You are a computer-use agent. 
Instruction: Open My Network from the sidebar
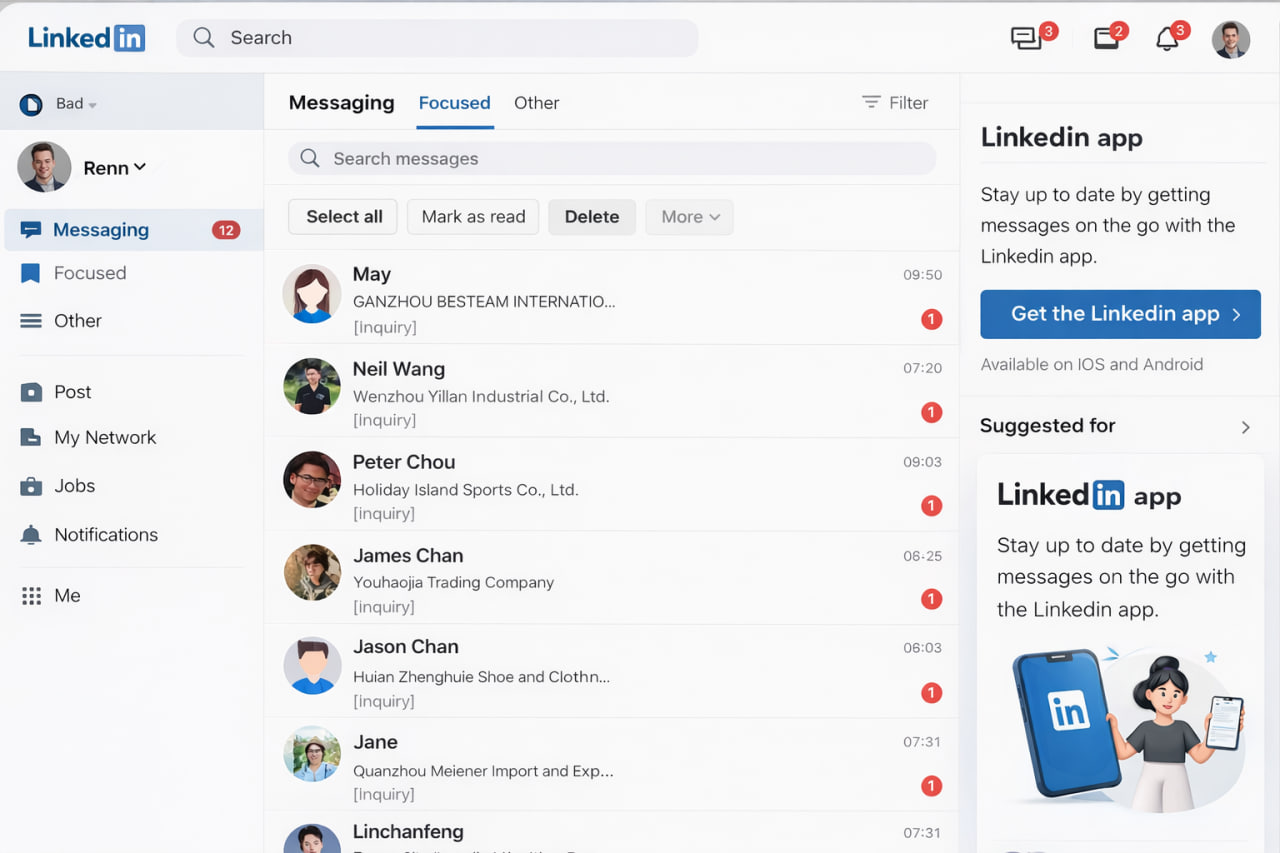pyautogui.click(x=105, y=437)
